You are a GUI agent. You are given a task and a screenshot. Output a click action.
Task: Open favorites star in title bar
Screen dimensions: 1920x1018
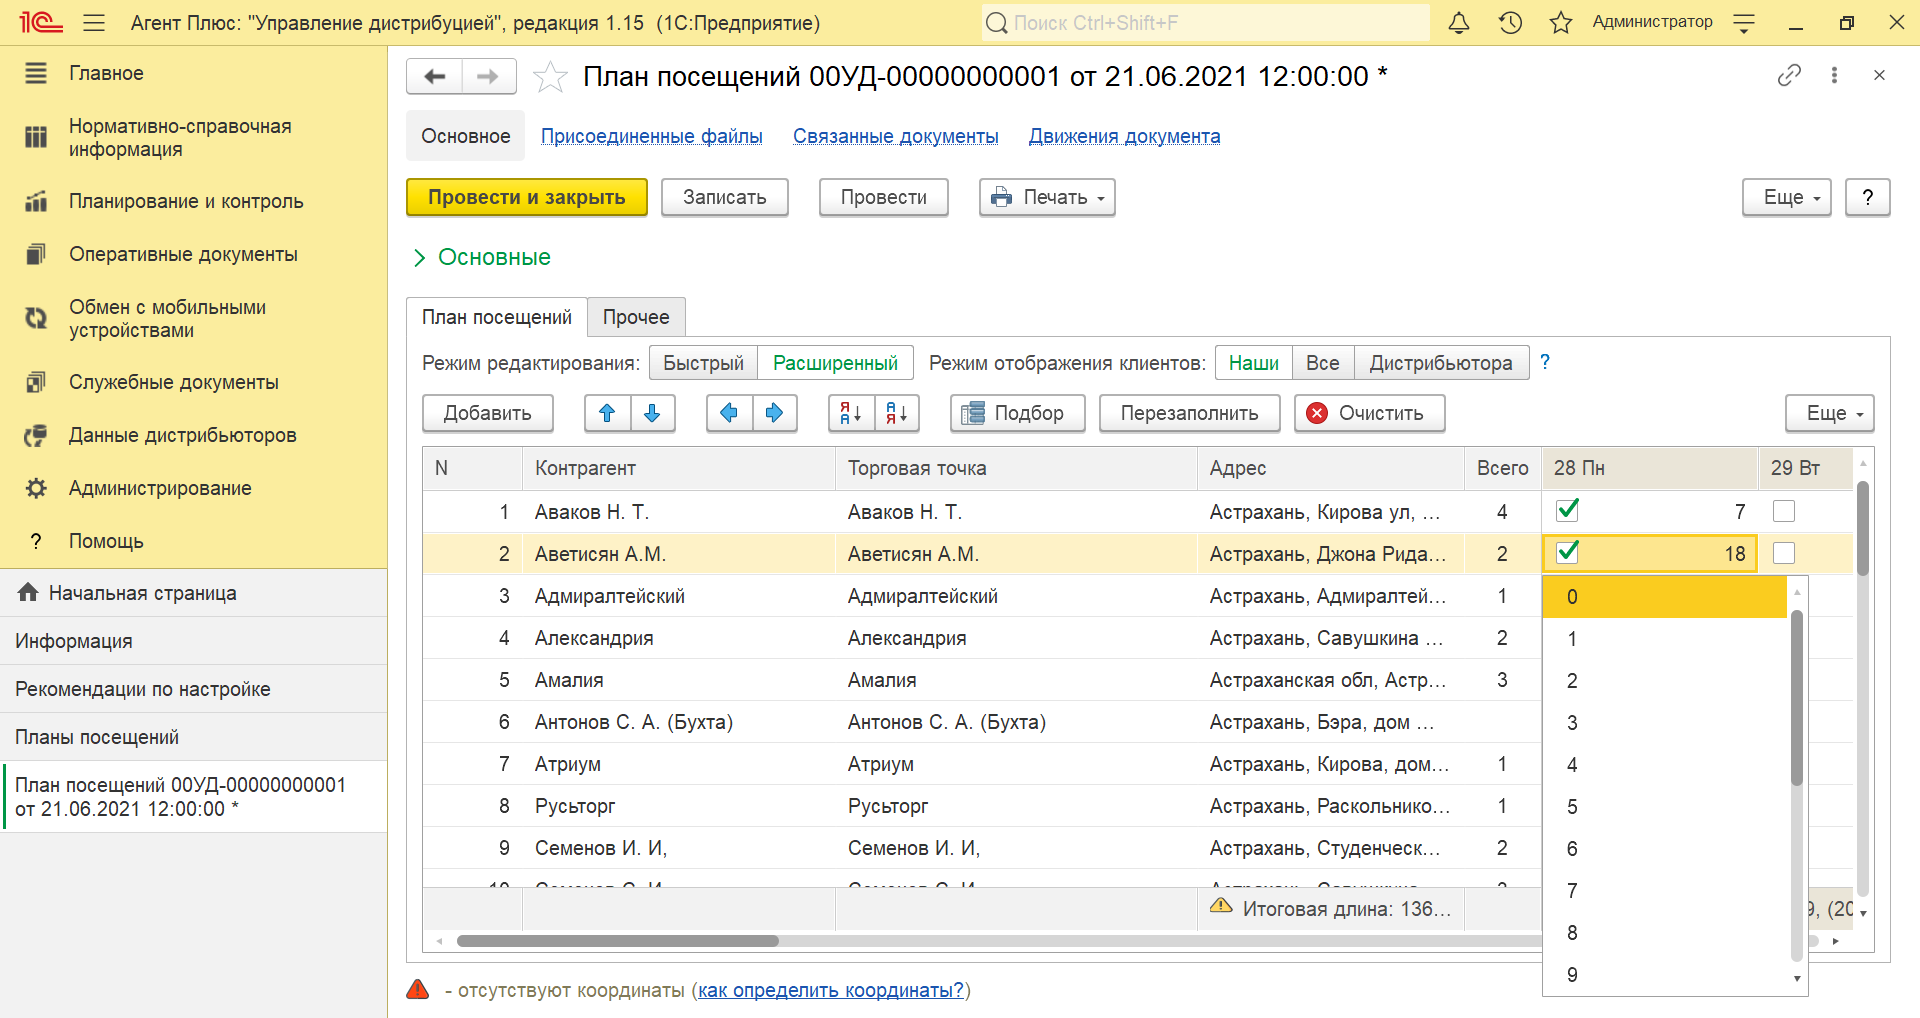1561,22
